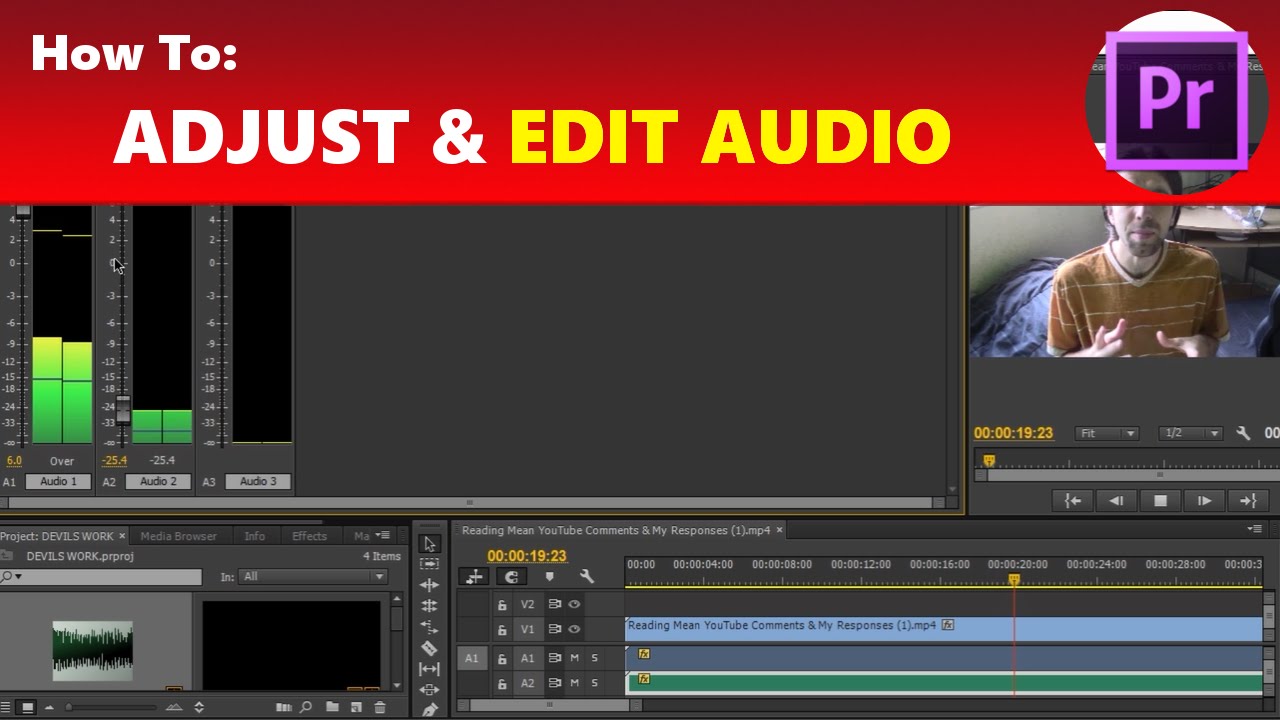Open sort icons arrows in project panel
The height and width of the screenshot is (720, 1280).
click(x=198, y=707)
